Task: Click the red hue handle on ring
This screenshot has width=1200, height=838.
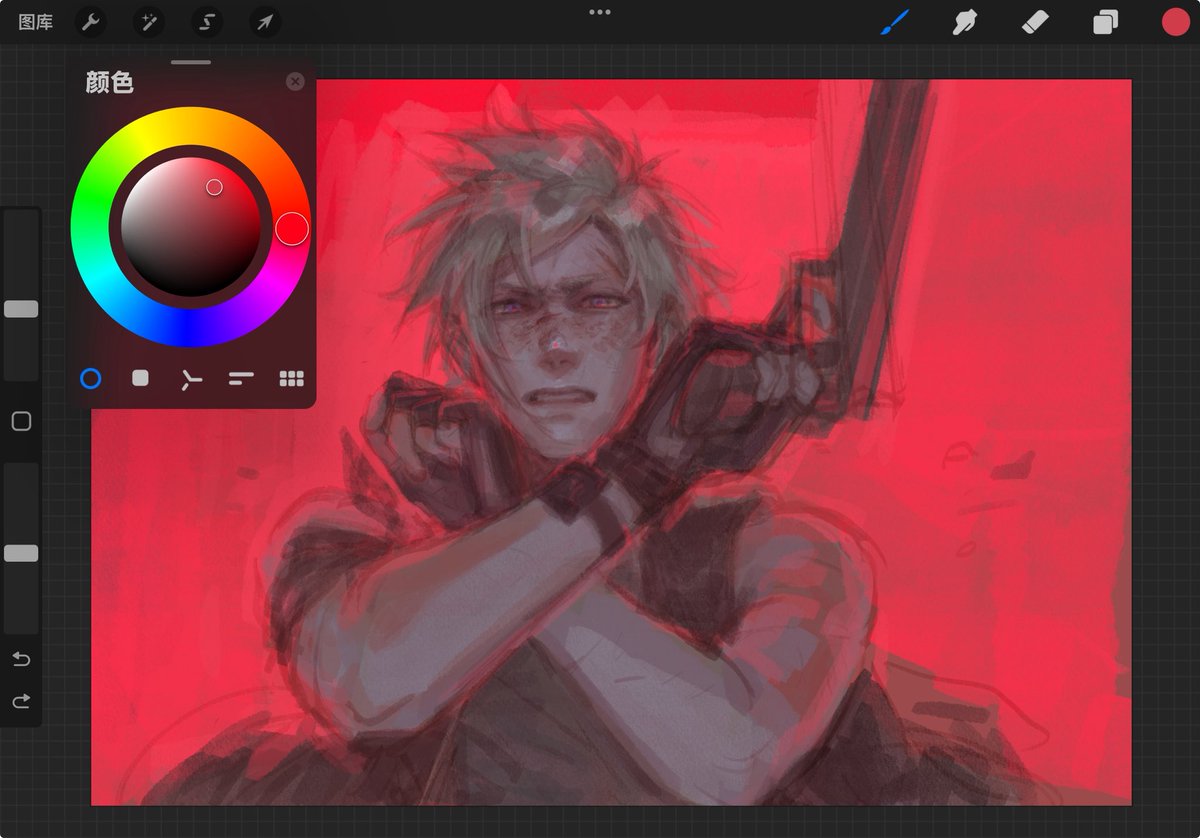Action: (x=292, y=228)
